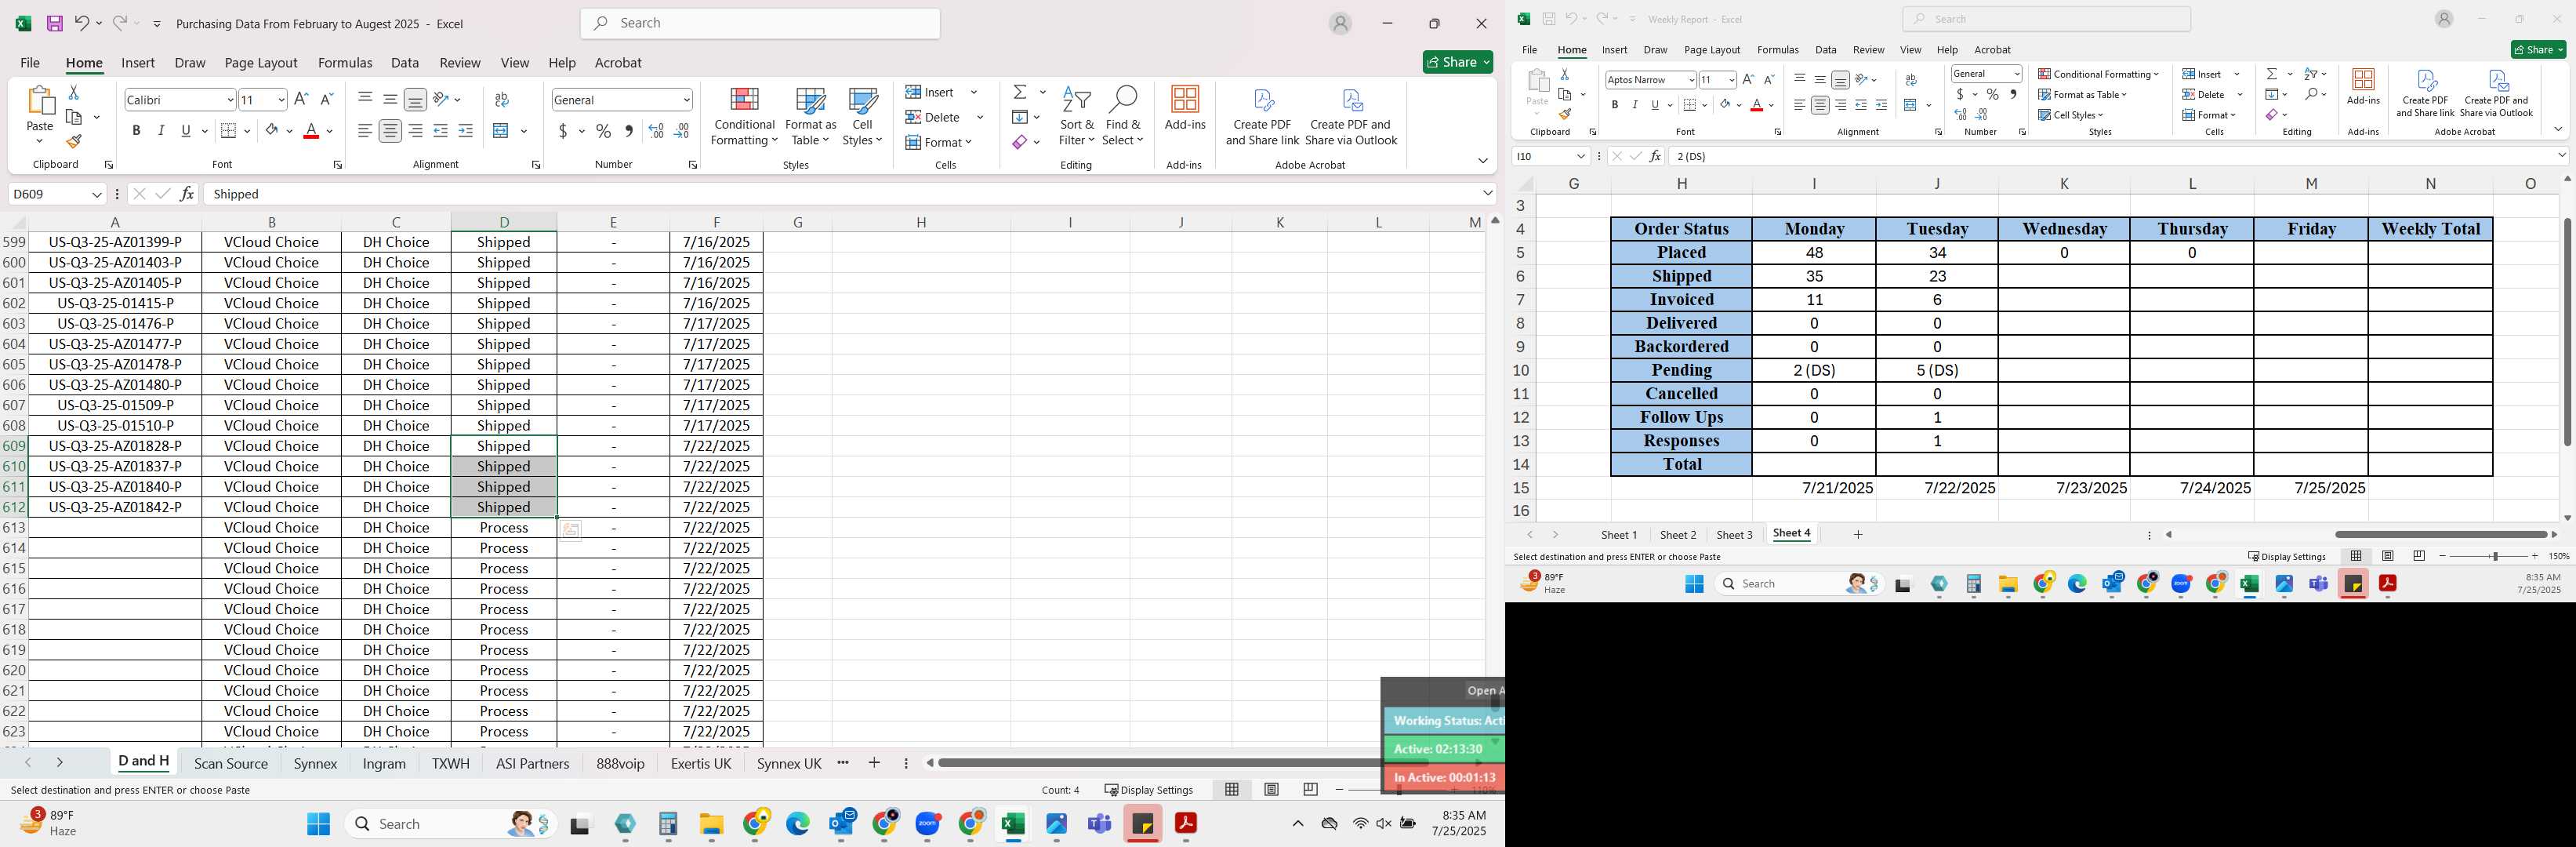
Task: Open Data tab in Purchasing Data window
Action: (x=405, y=62)
